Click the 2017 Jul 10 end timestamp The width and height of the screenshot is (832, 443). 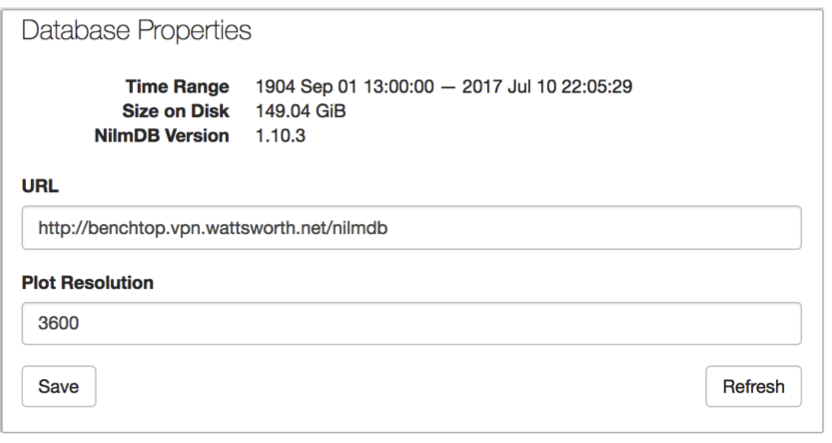(x=547, y=86)
